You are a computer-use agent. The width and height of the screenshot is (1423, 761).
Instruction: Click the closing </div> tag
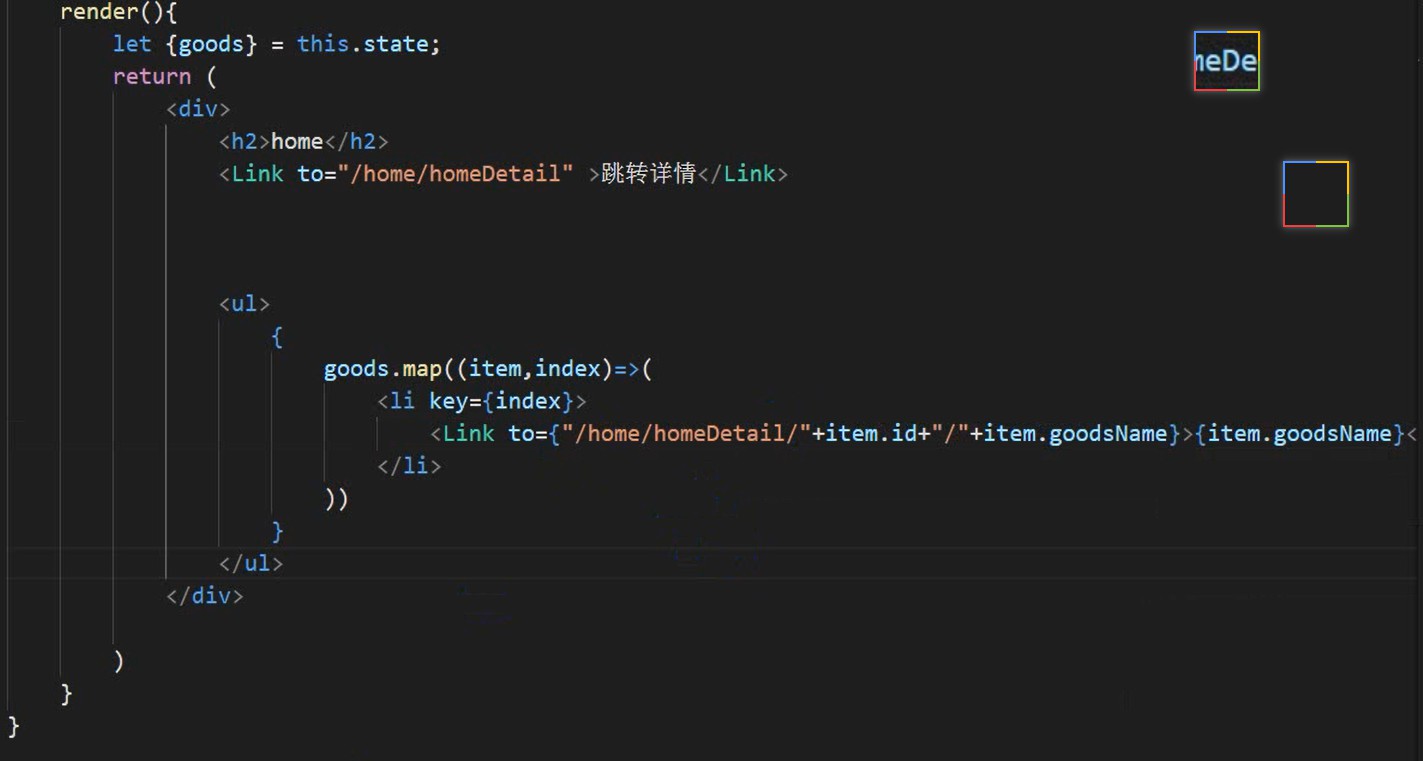tap(205, 595)
